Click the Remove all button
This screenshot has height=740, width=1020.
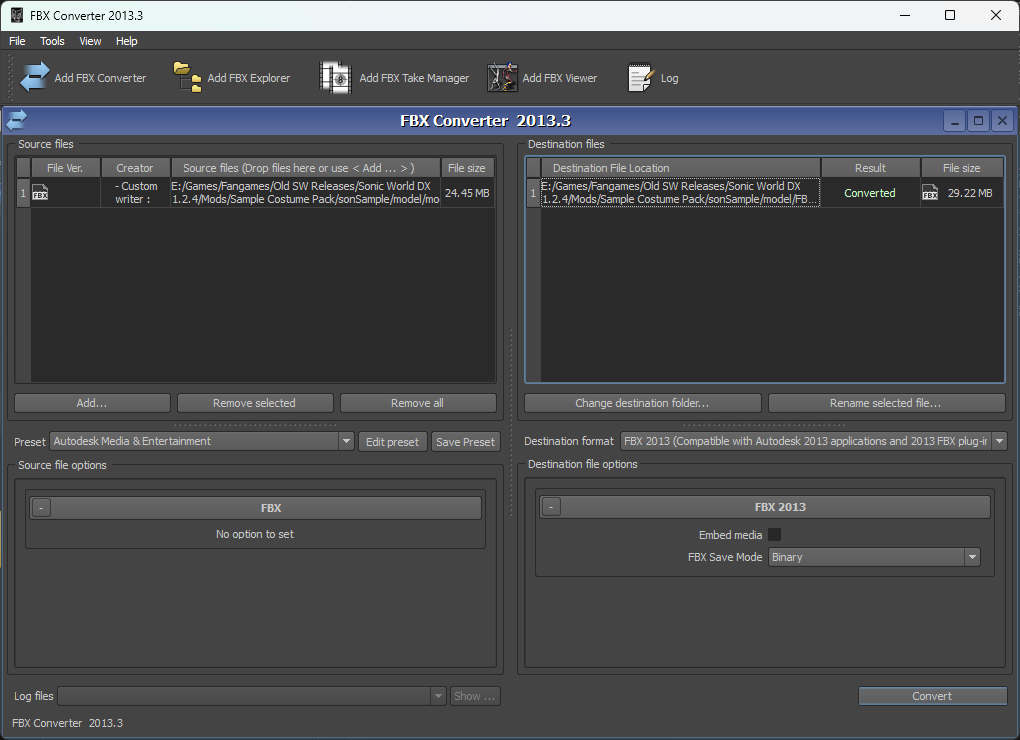pyautogui.click(x=417, y=403)
